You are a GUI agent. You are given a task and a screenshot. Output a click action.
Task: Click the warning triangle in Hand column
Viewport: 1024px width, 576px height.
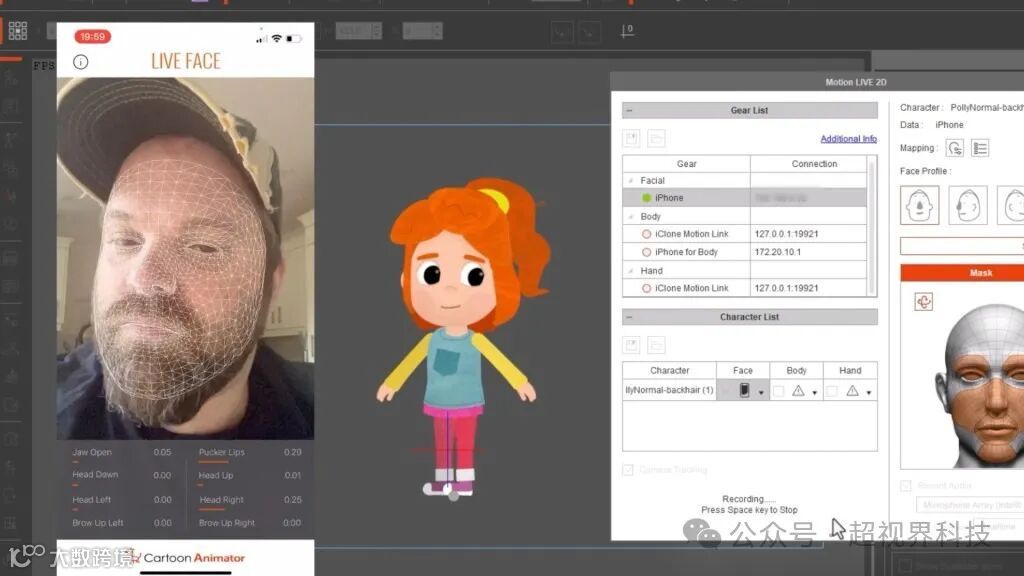[852, 391]
